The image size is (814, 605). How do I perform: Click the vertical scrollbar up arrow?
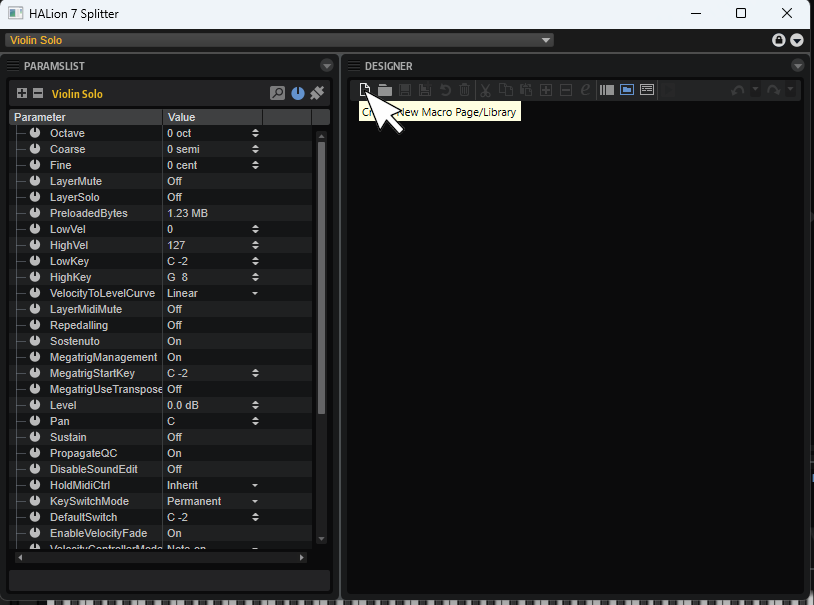pyautogui.click(x=321, y=137)
